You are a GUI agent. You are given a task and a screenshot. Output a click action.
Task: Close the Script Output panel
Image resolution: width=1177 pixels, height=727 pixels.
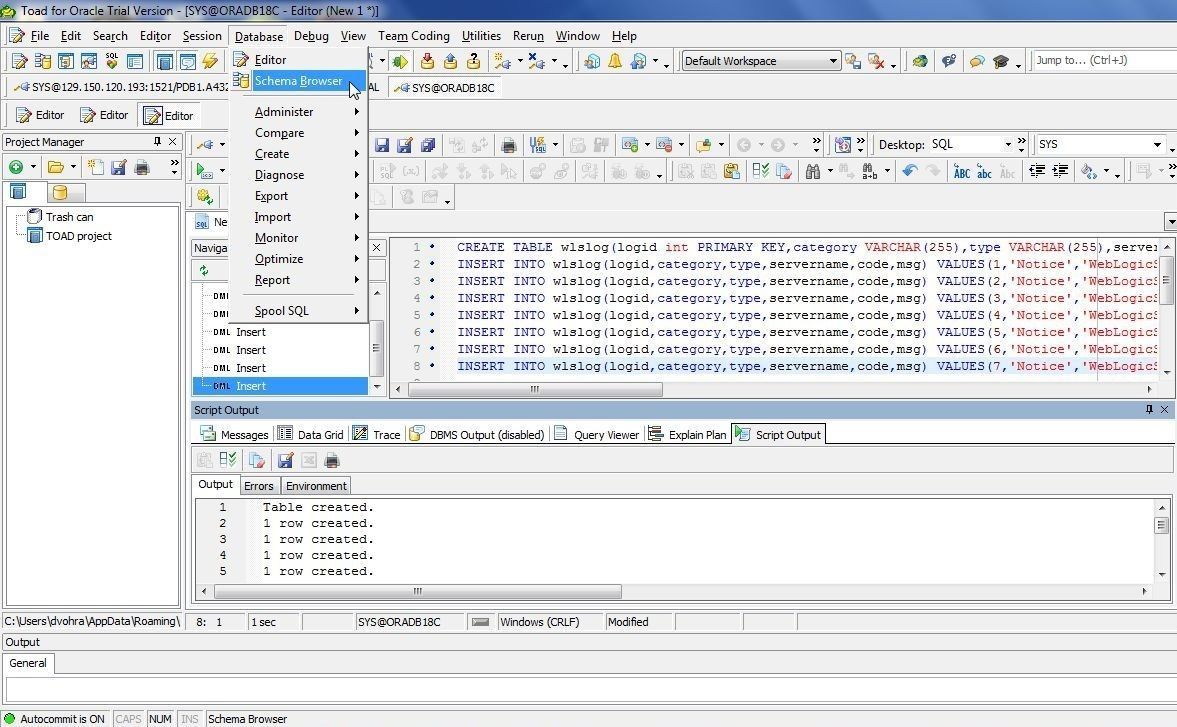click(1165, 410)
